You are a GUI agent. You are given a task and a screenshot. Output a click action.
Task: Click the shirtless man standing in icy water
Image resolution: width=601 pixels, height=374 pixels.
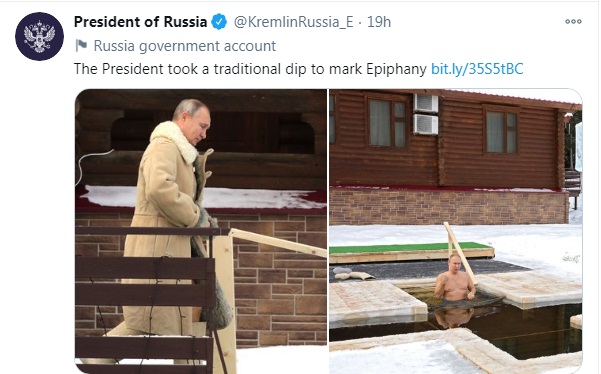[x=455, y=280]
